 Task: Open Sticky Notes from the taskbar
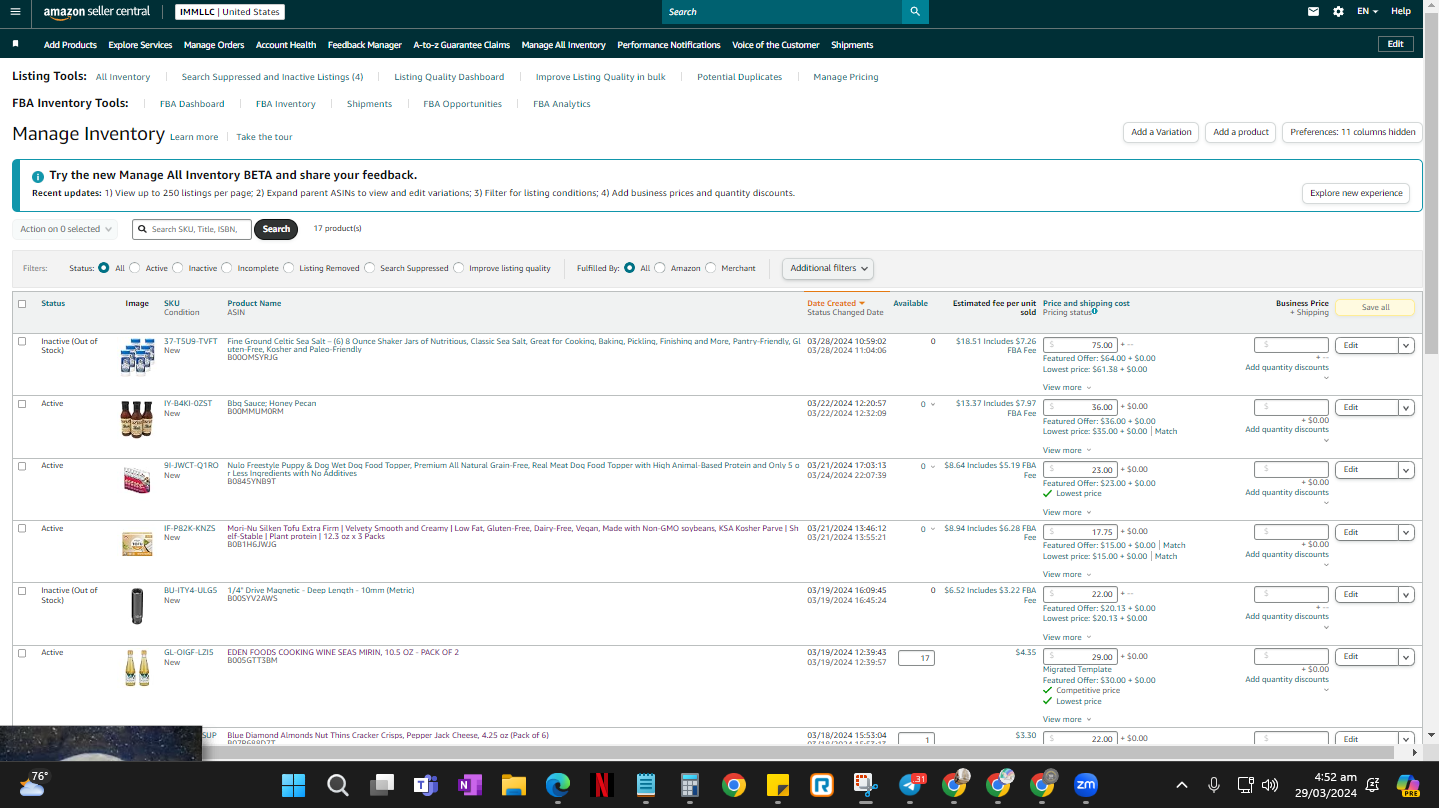point(777,785)
